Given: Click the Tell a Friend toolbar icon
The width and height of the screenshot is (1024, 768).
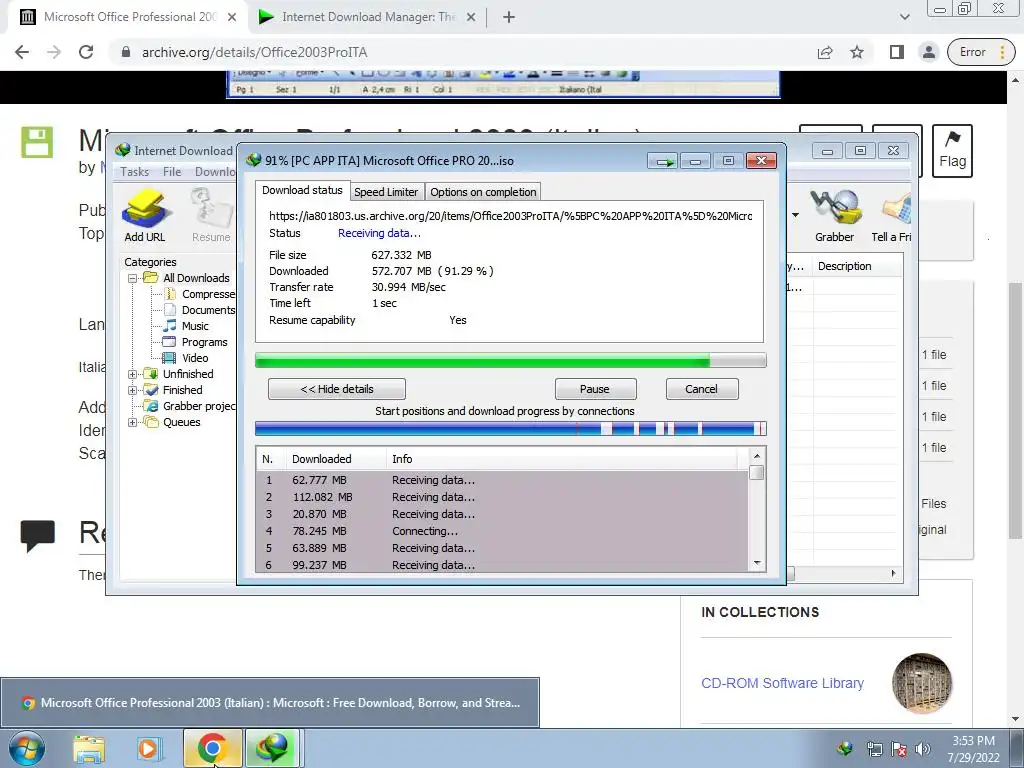Looking at the screenshot, I should point(892,216).
